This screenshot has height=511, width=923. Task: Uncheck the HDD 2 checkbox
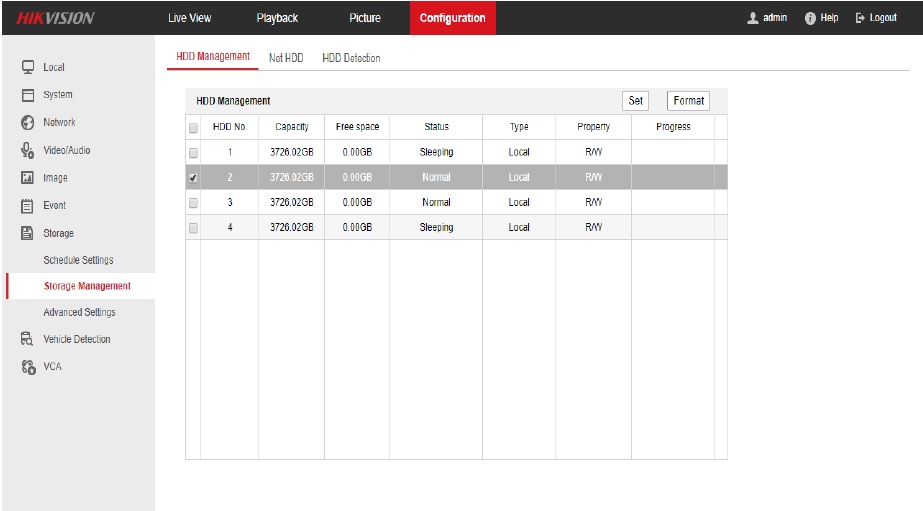(x=193, y=178)
